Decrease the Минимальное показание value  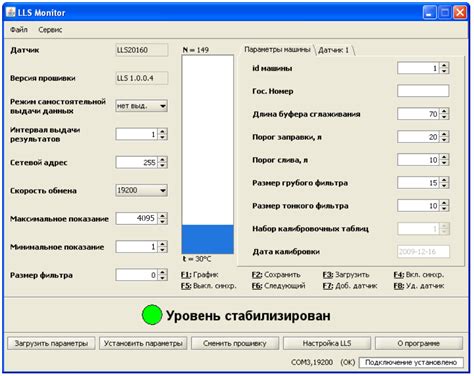click(162, 249)
